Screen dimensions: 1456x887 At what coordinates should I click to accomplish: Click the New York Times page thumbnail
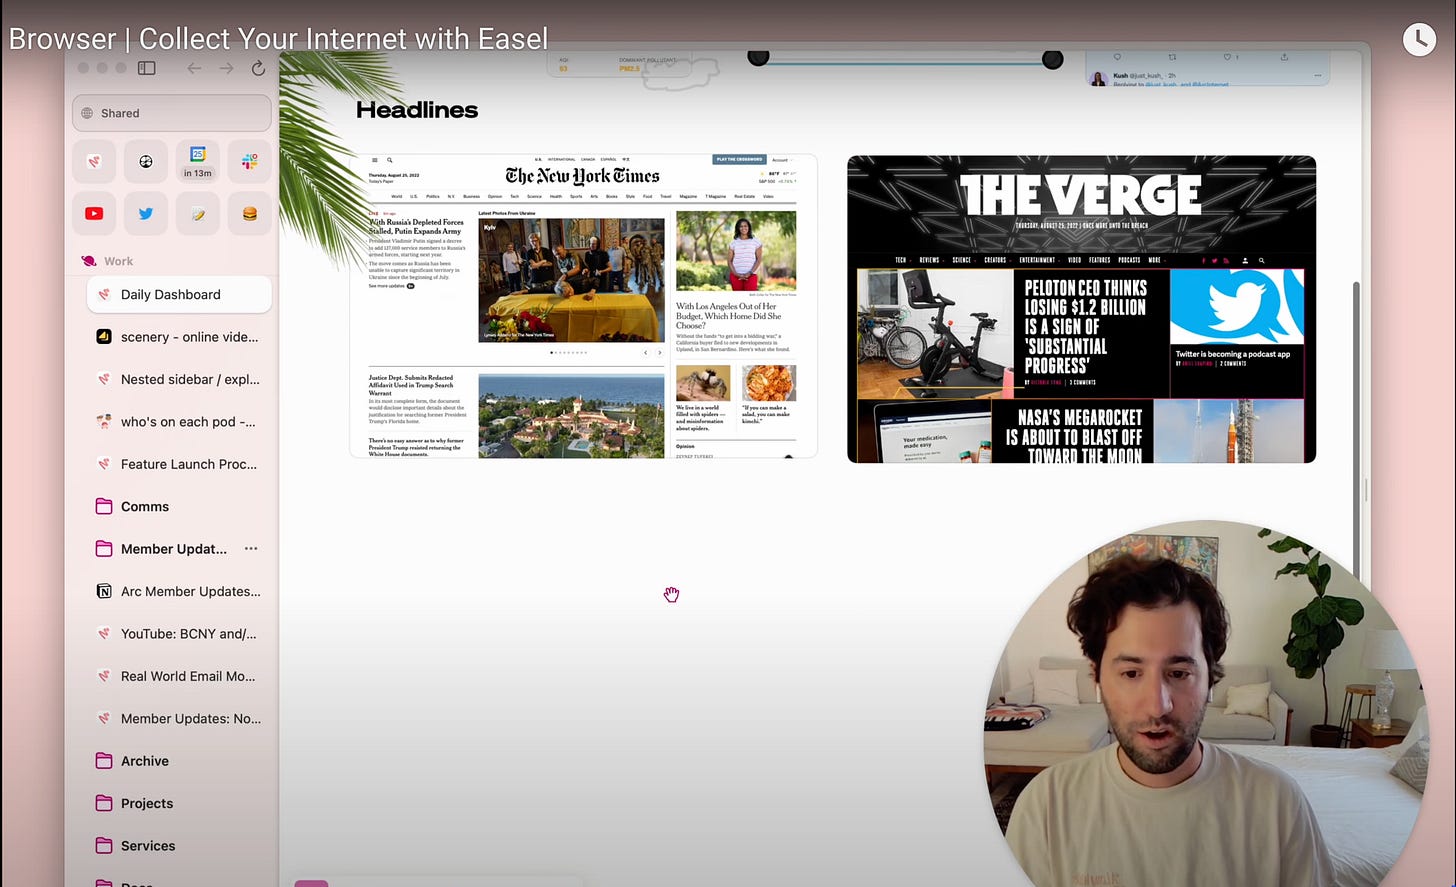pyautogui.click(x=583, y=306)
